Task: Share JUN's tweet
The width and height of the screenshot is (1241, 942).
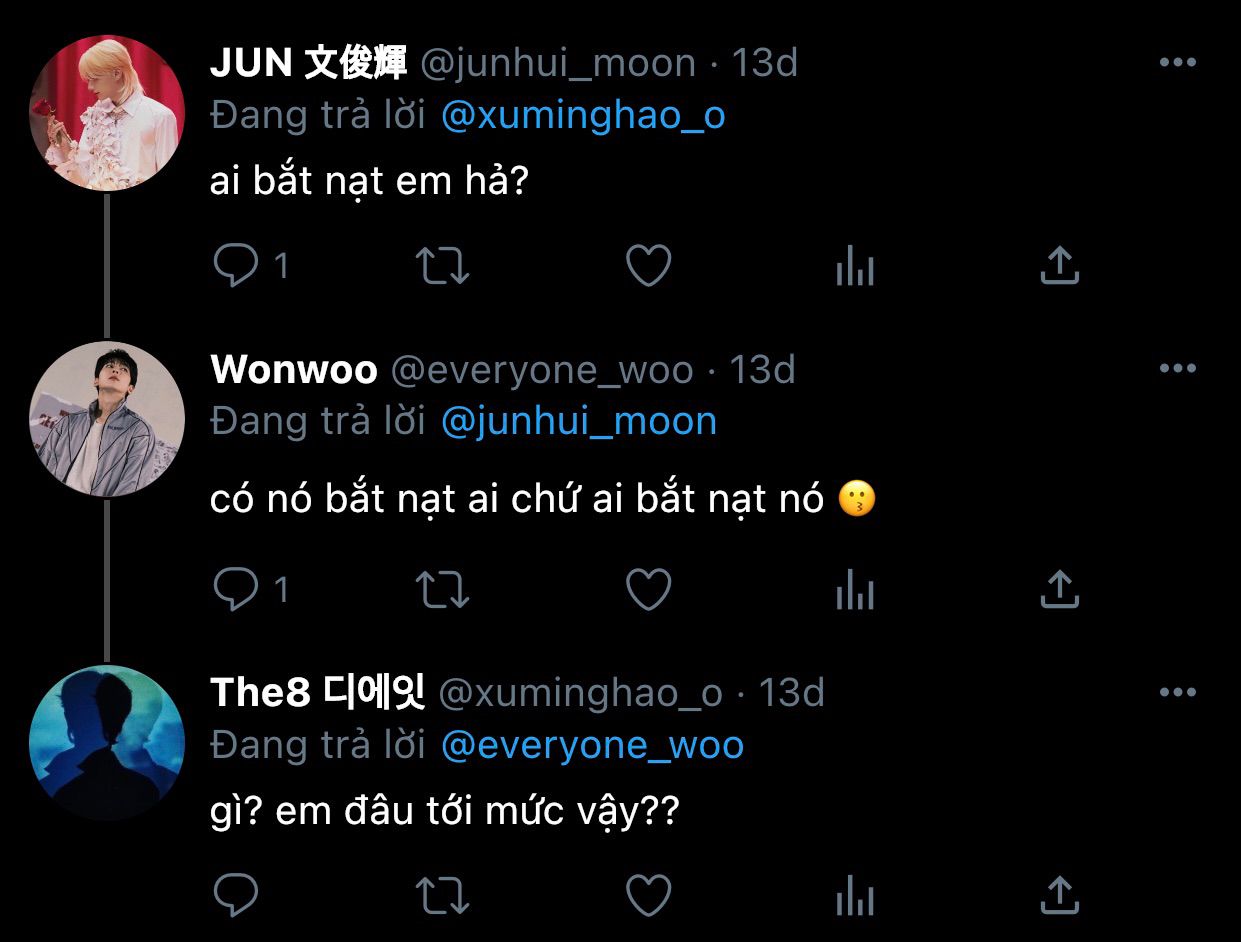Action: pyautogui.click(x=1059, y=265)
